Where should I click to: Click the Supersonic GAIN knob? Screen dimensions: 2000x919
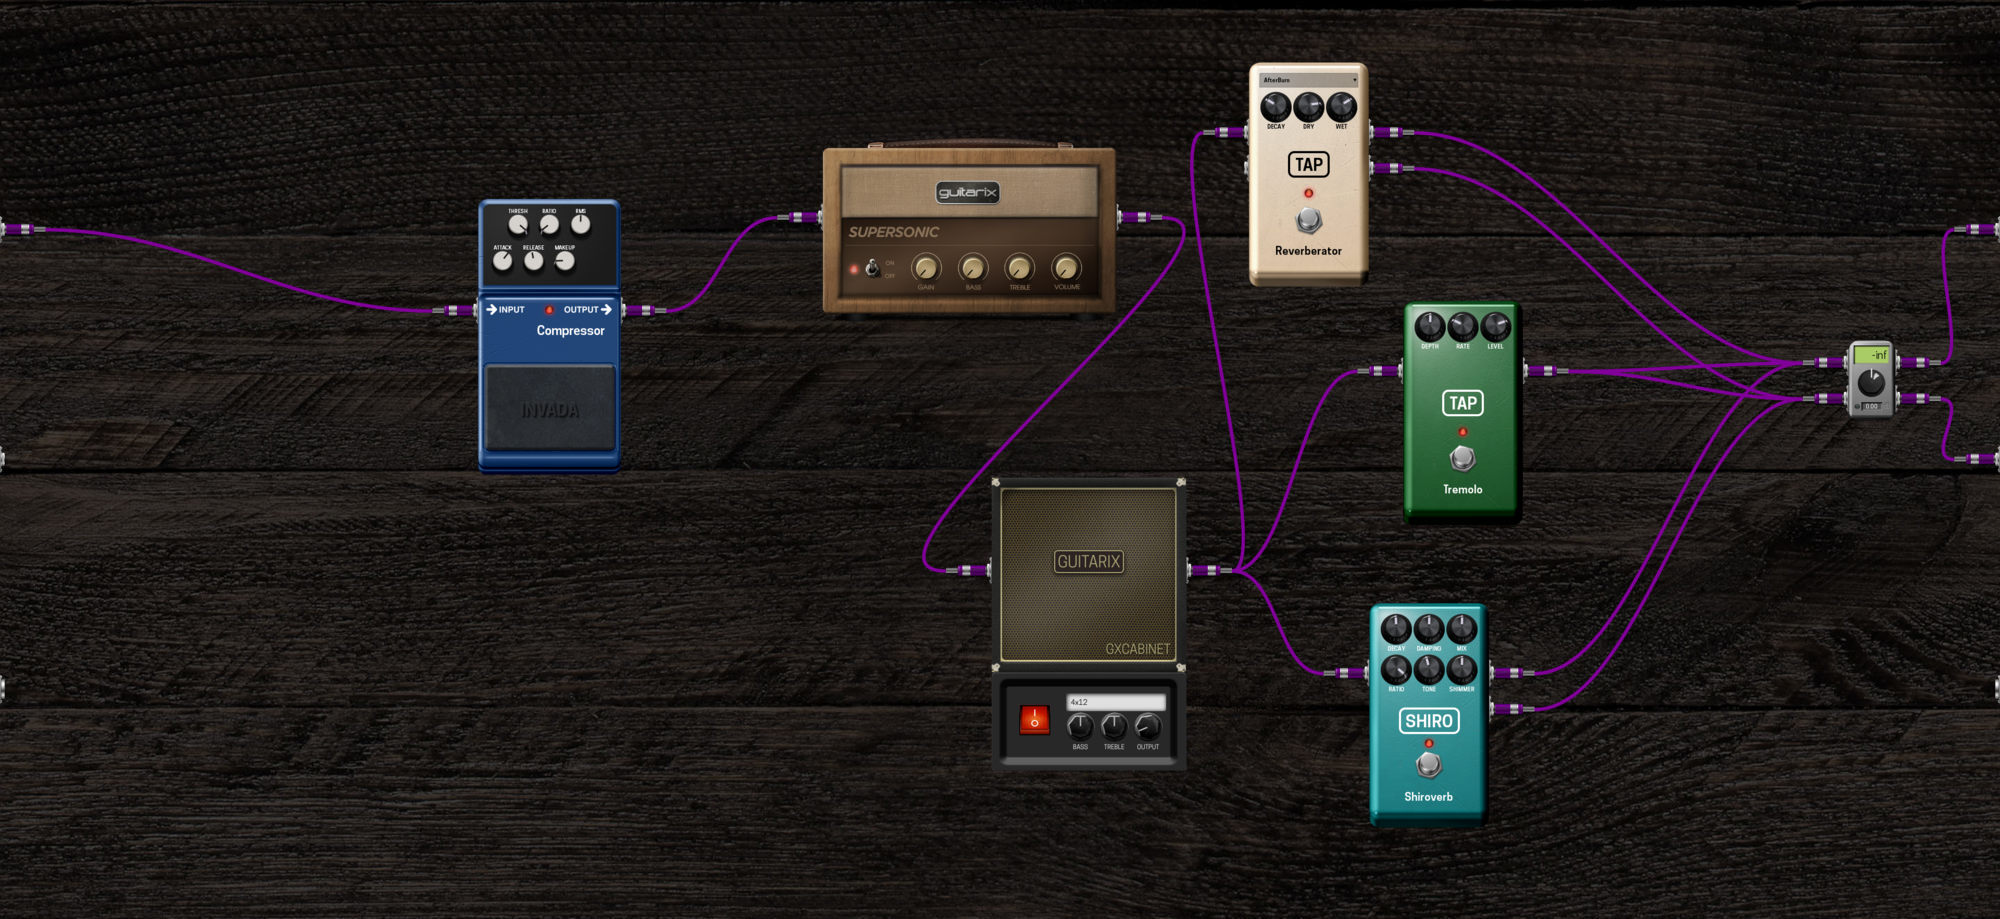926,267
